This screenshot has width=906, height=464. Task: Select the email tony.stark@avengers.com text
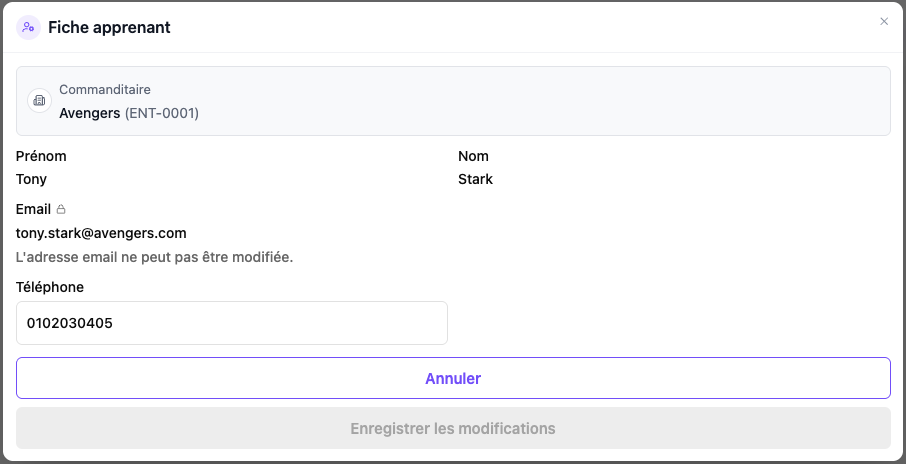[101, 233]
